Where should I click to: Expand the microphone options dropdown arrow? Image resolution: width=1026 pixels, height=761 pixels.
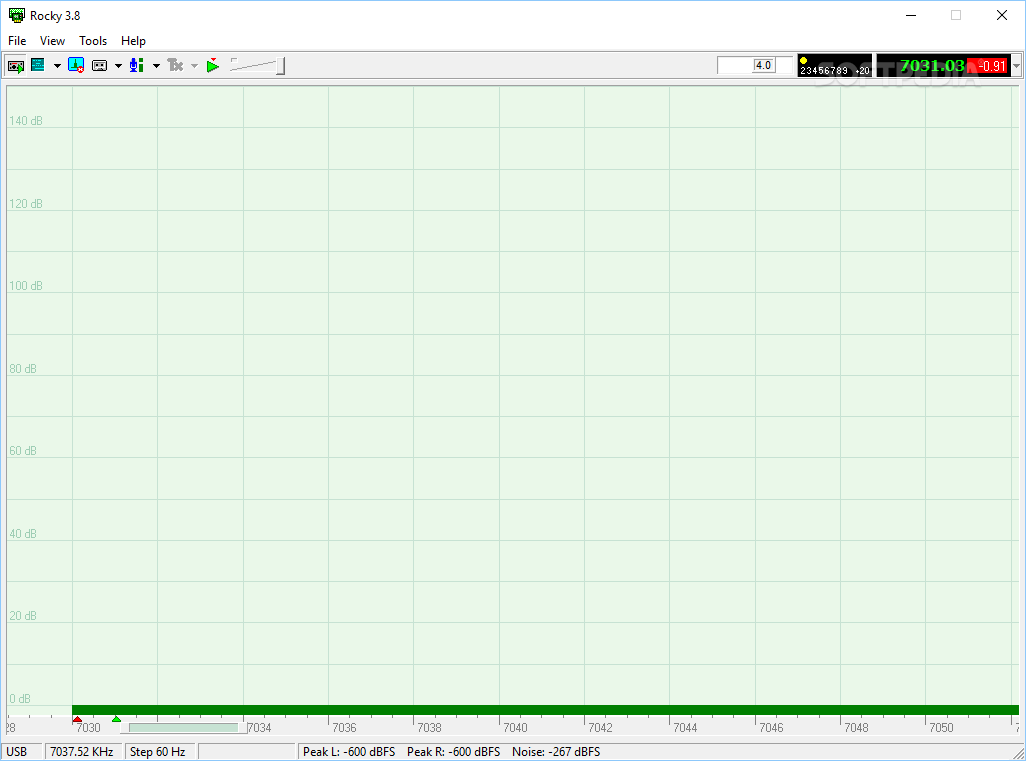(x=156, y=65)
